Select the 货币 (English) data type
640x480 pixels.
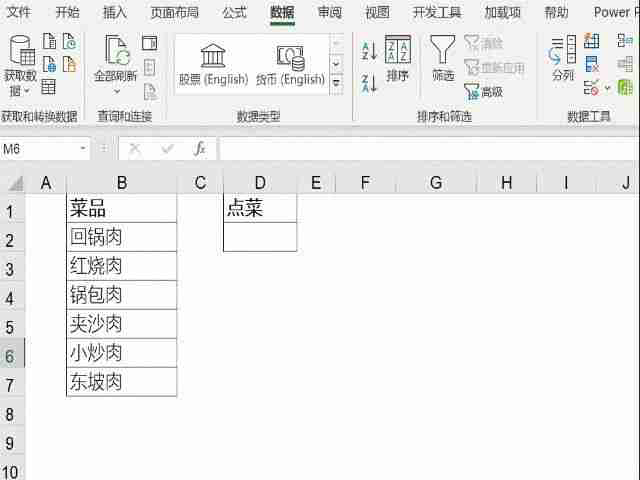point(290,64)
